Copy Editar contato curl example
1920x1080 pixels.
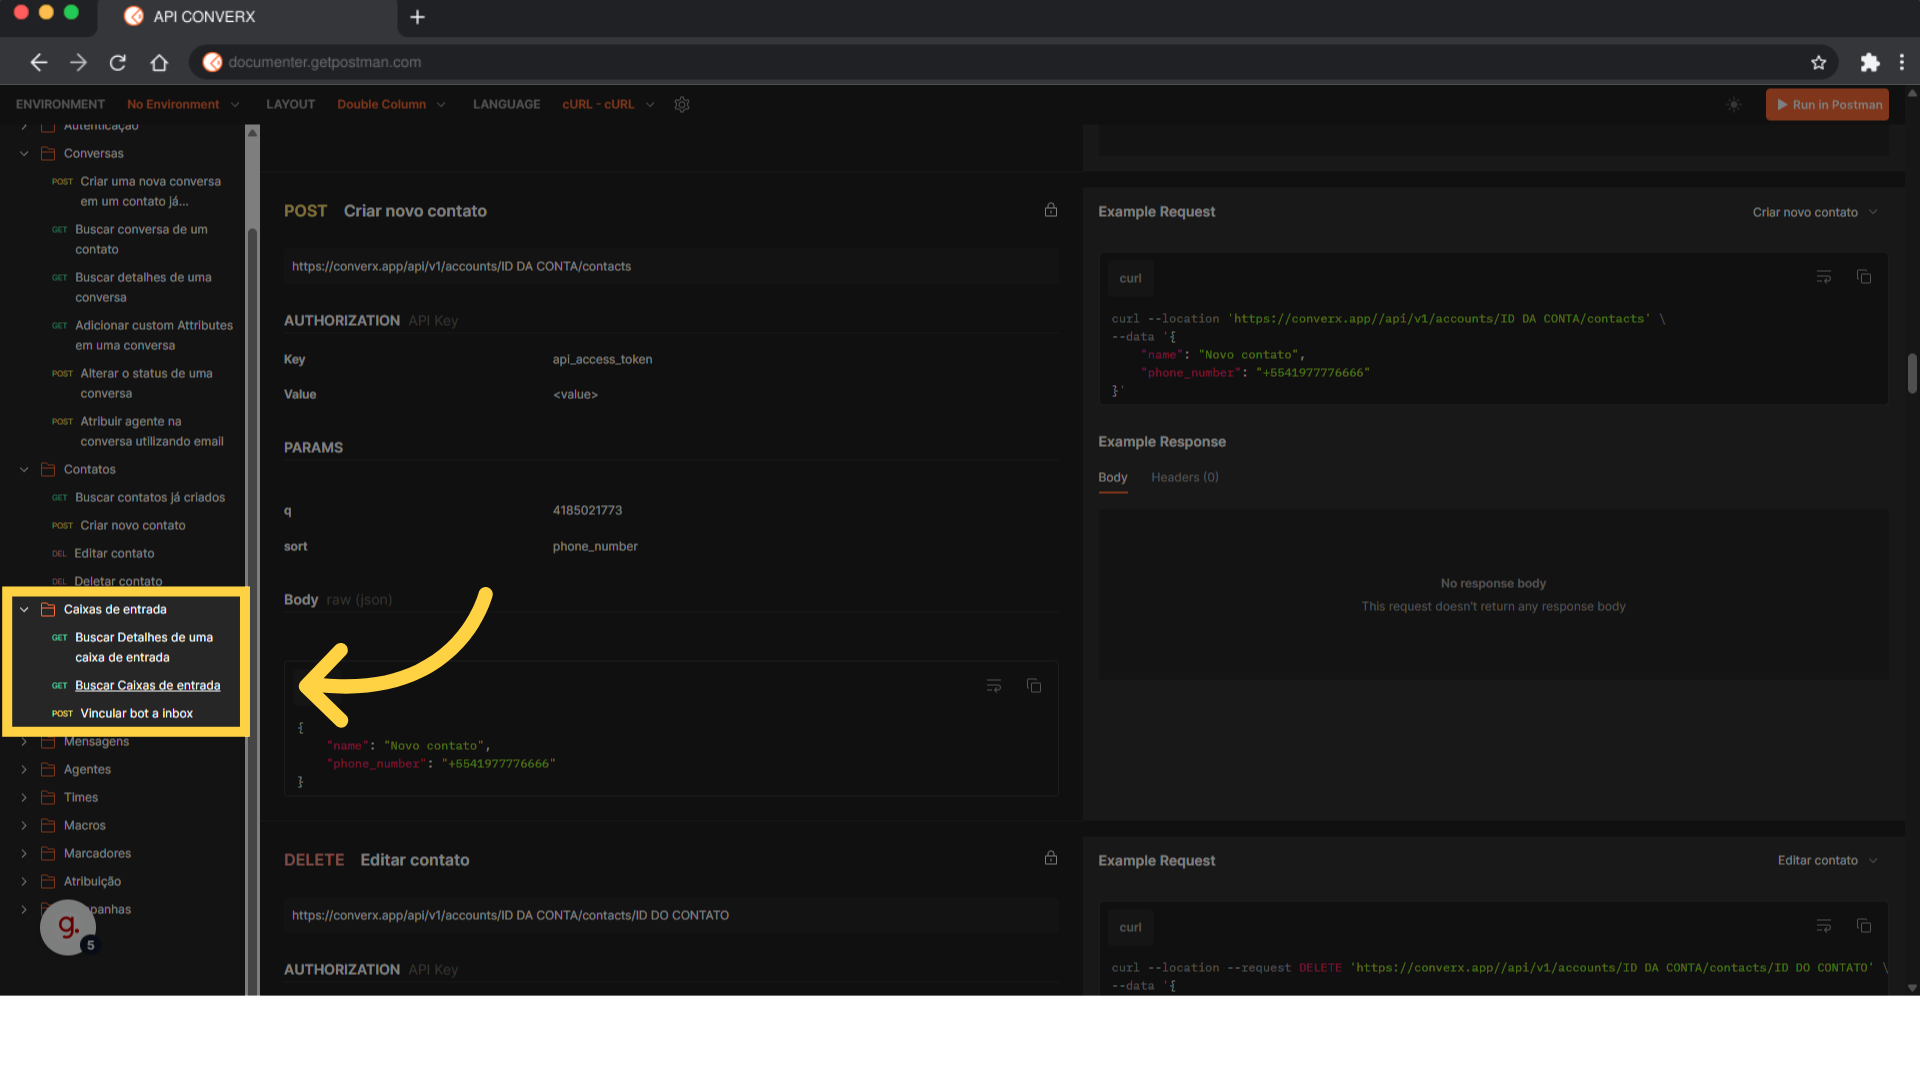[1864, 926]
